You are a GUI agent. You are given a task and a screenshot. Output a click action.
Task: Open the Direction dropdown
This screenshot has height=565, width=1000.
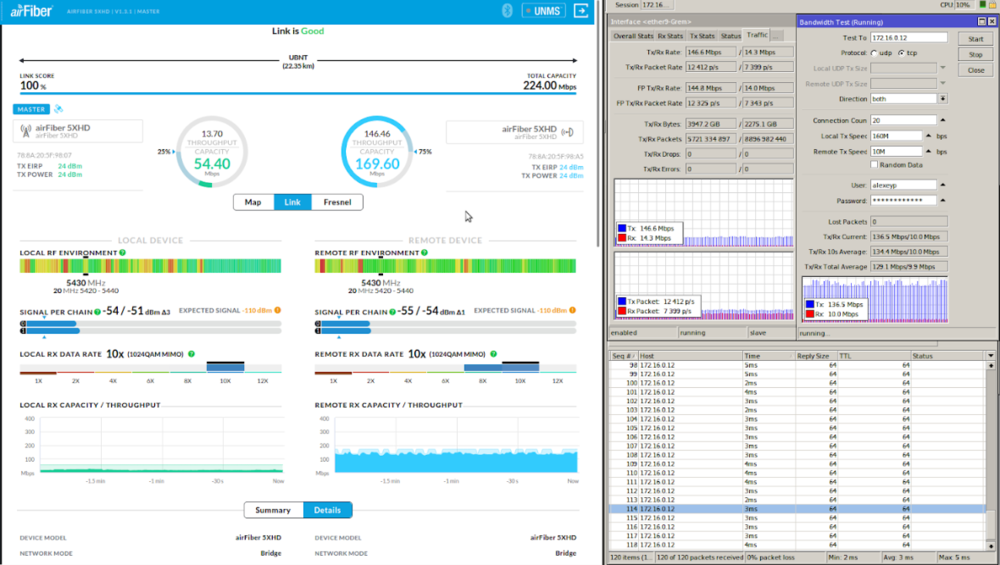click(942, 99)
